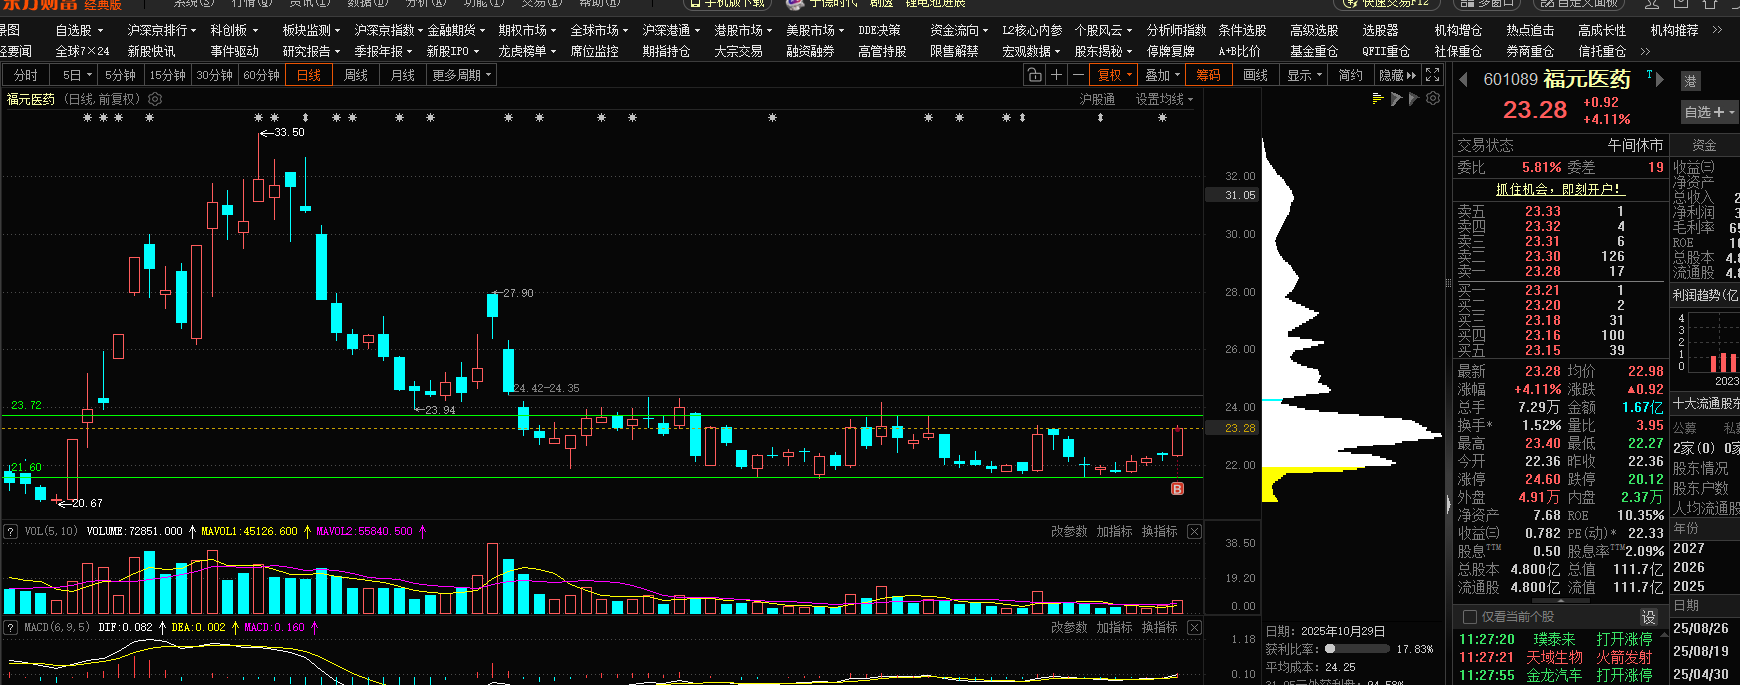Open the 5日 dropdown
This screenshot has width=1740, height=685.
pyautogui.click(x=76, y=75)
